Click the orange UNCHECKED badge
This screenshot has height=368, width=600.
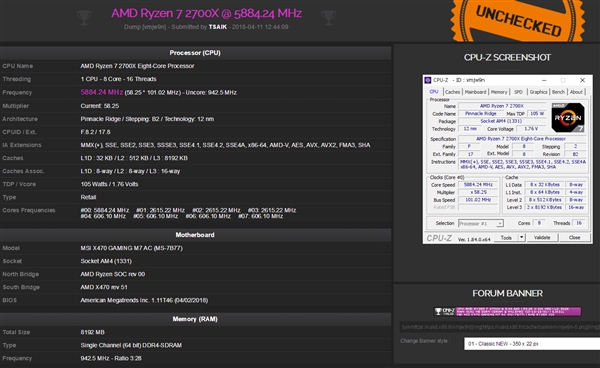(518, 21)
